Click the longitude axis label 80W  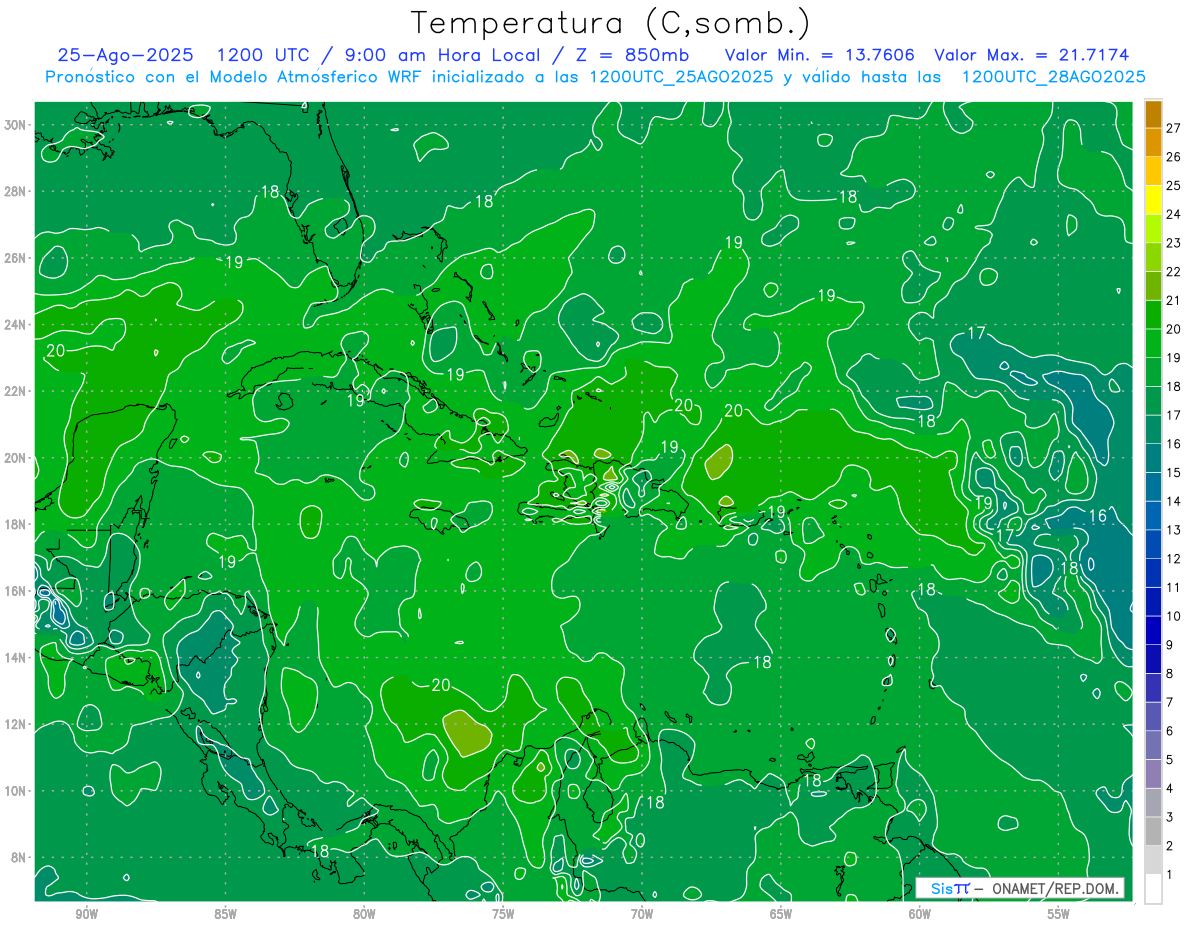tap(364, 914)
